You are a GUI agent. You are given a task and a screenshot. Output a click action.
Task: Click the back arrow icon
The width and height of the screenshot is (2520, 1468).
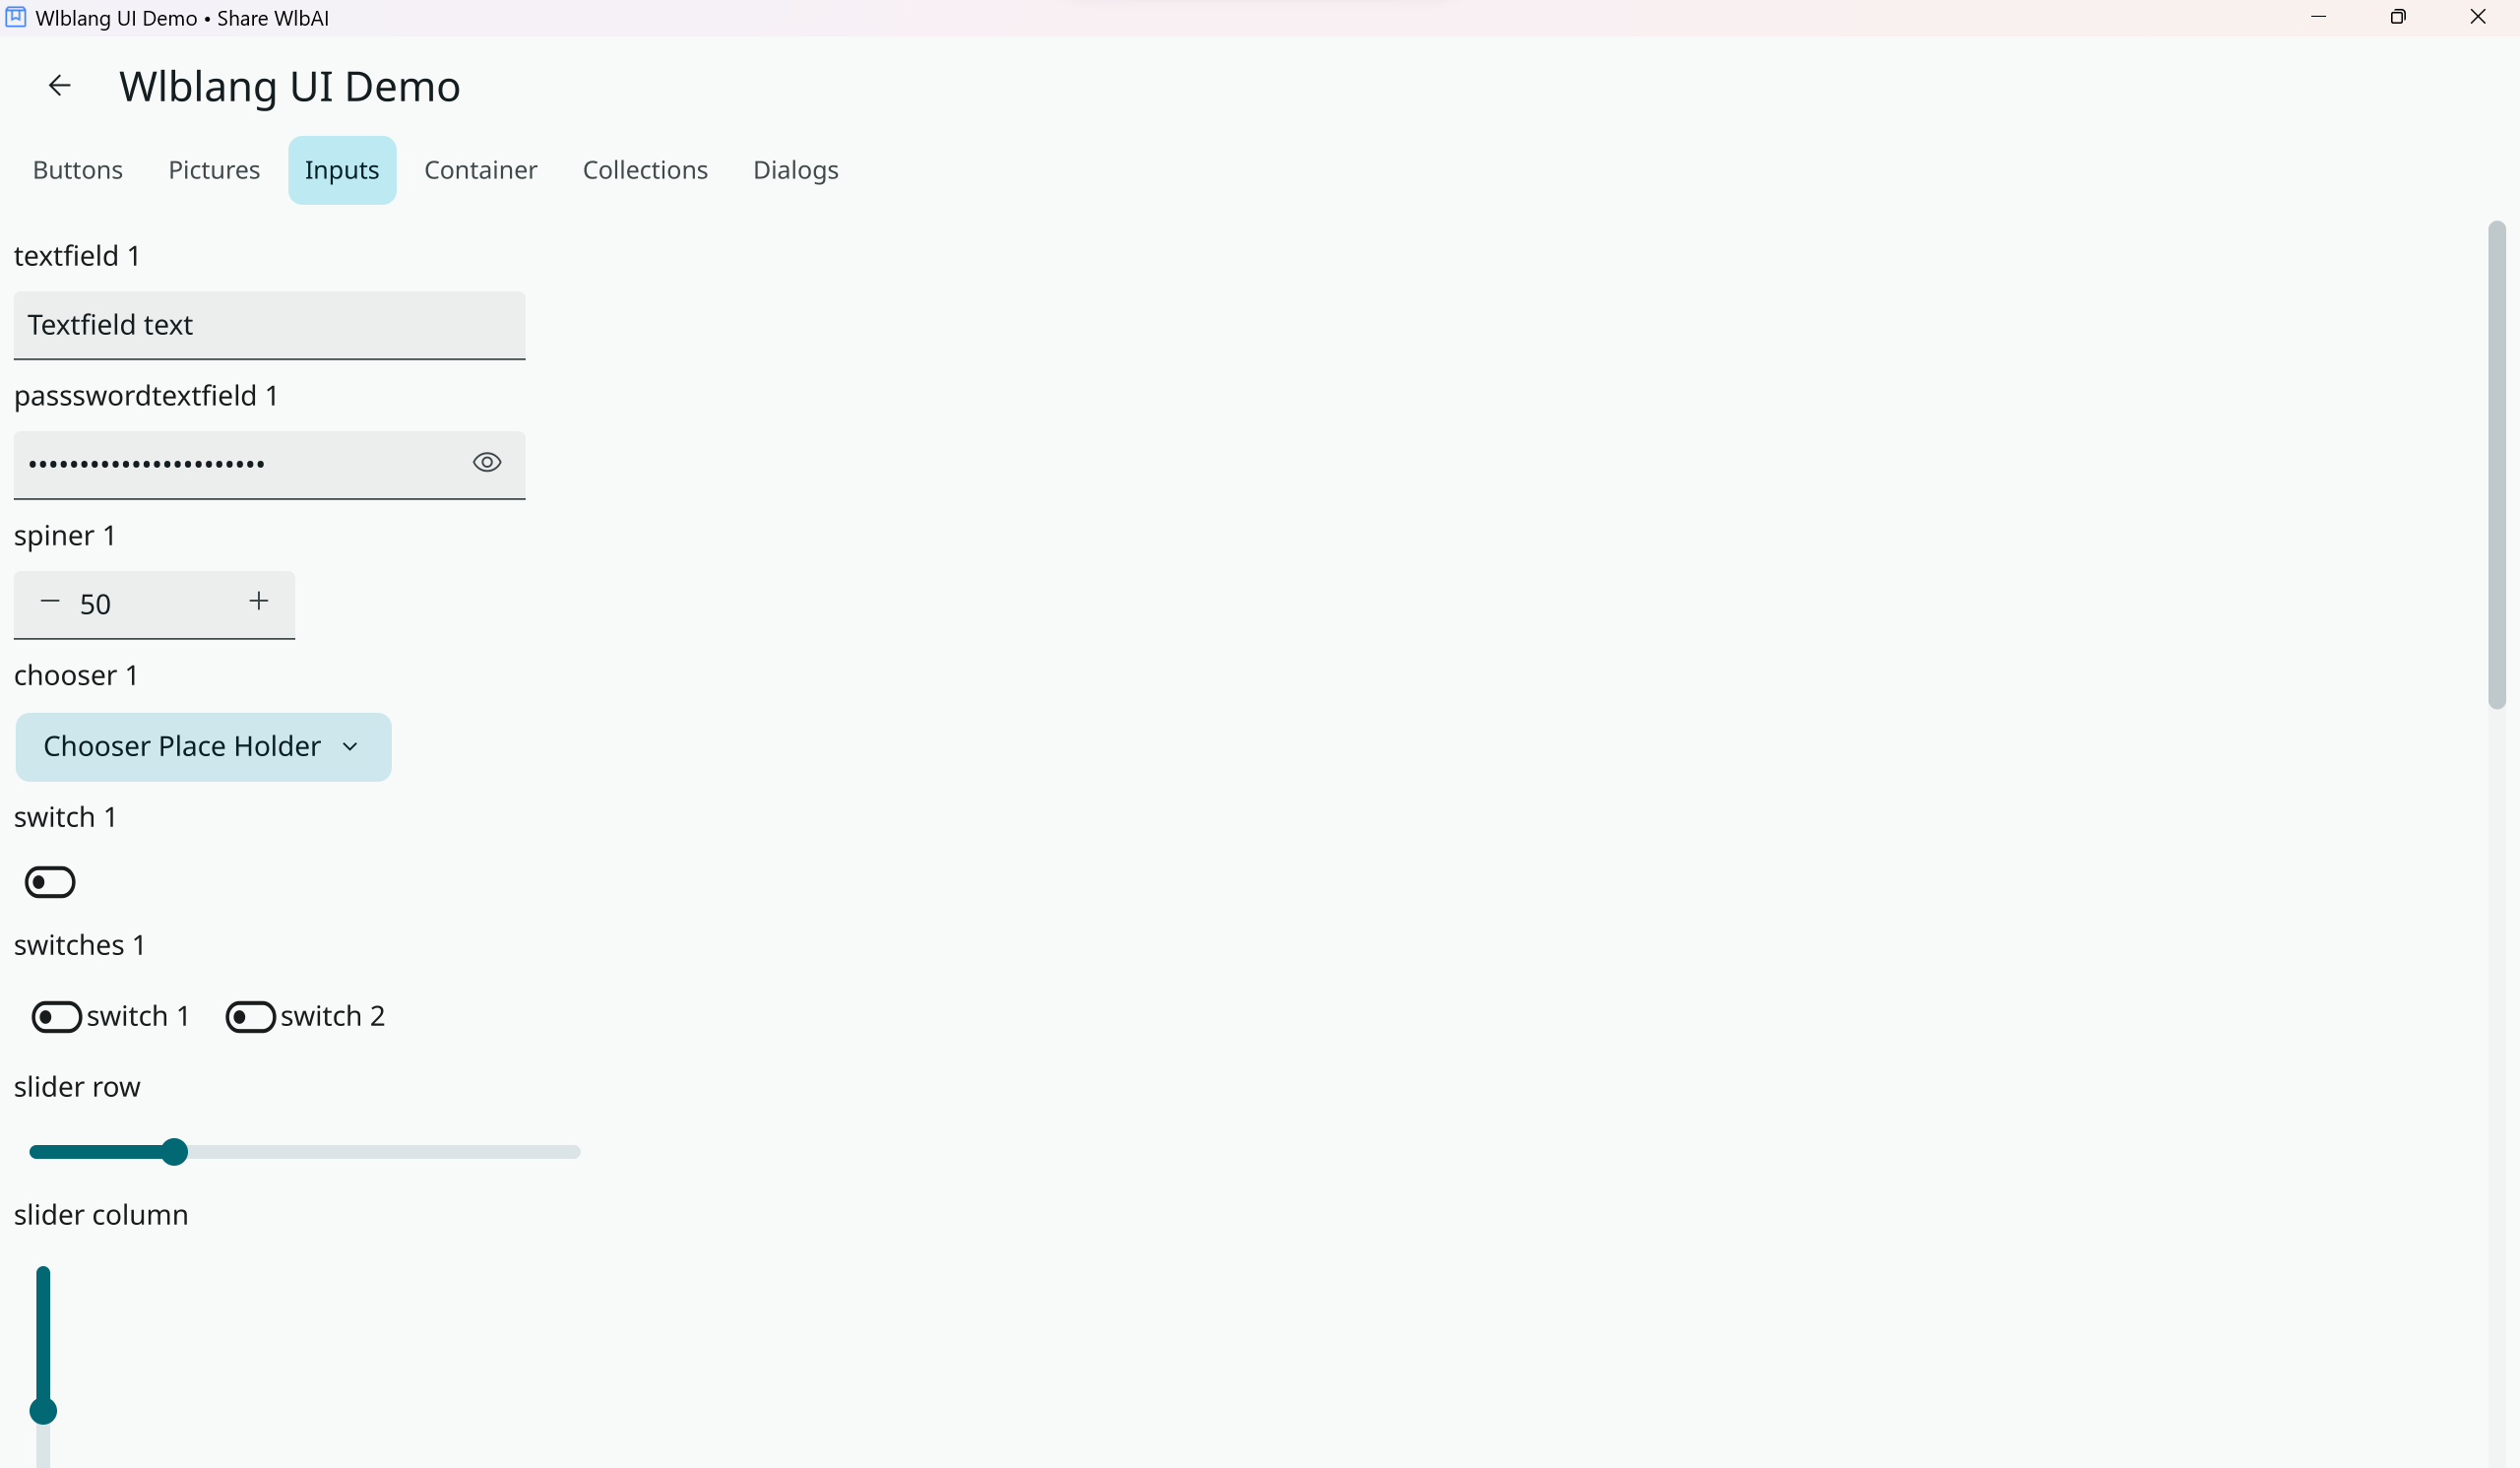(x=59, y=86)
